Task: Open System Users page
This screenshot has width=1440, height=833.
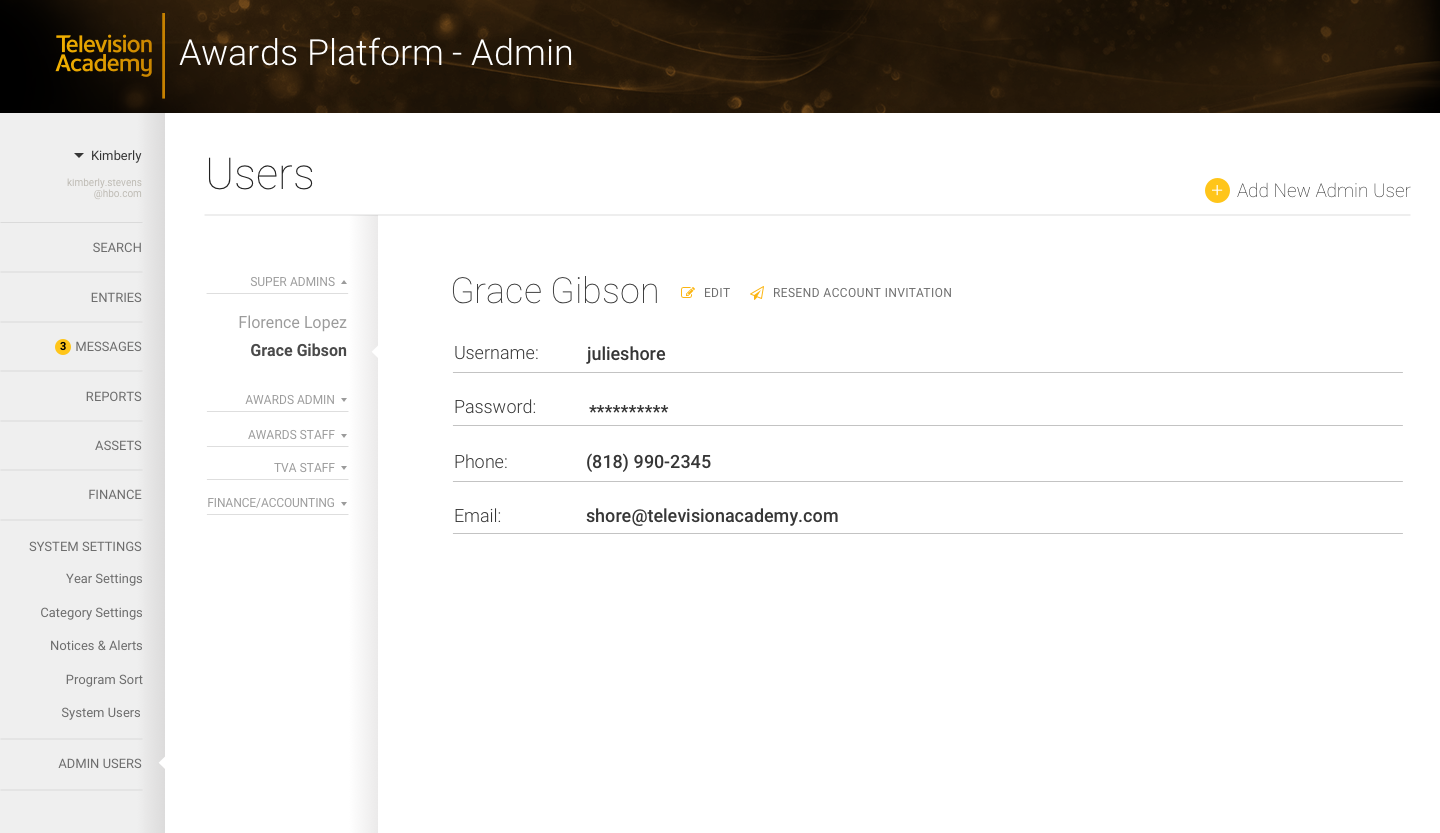Action: [101, 713]
